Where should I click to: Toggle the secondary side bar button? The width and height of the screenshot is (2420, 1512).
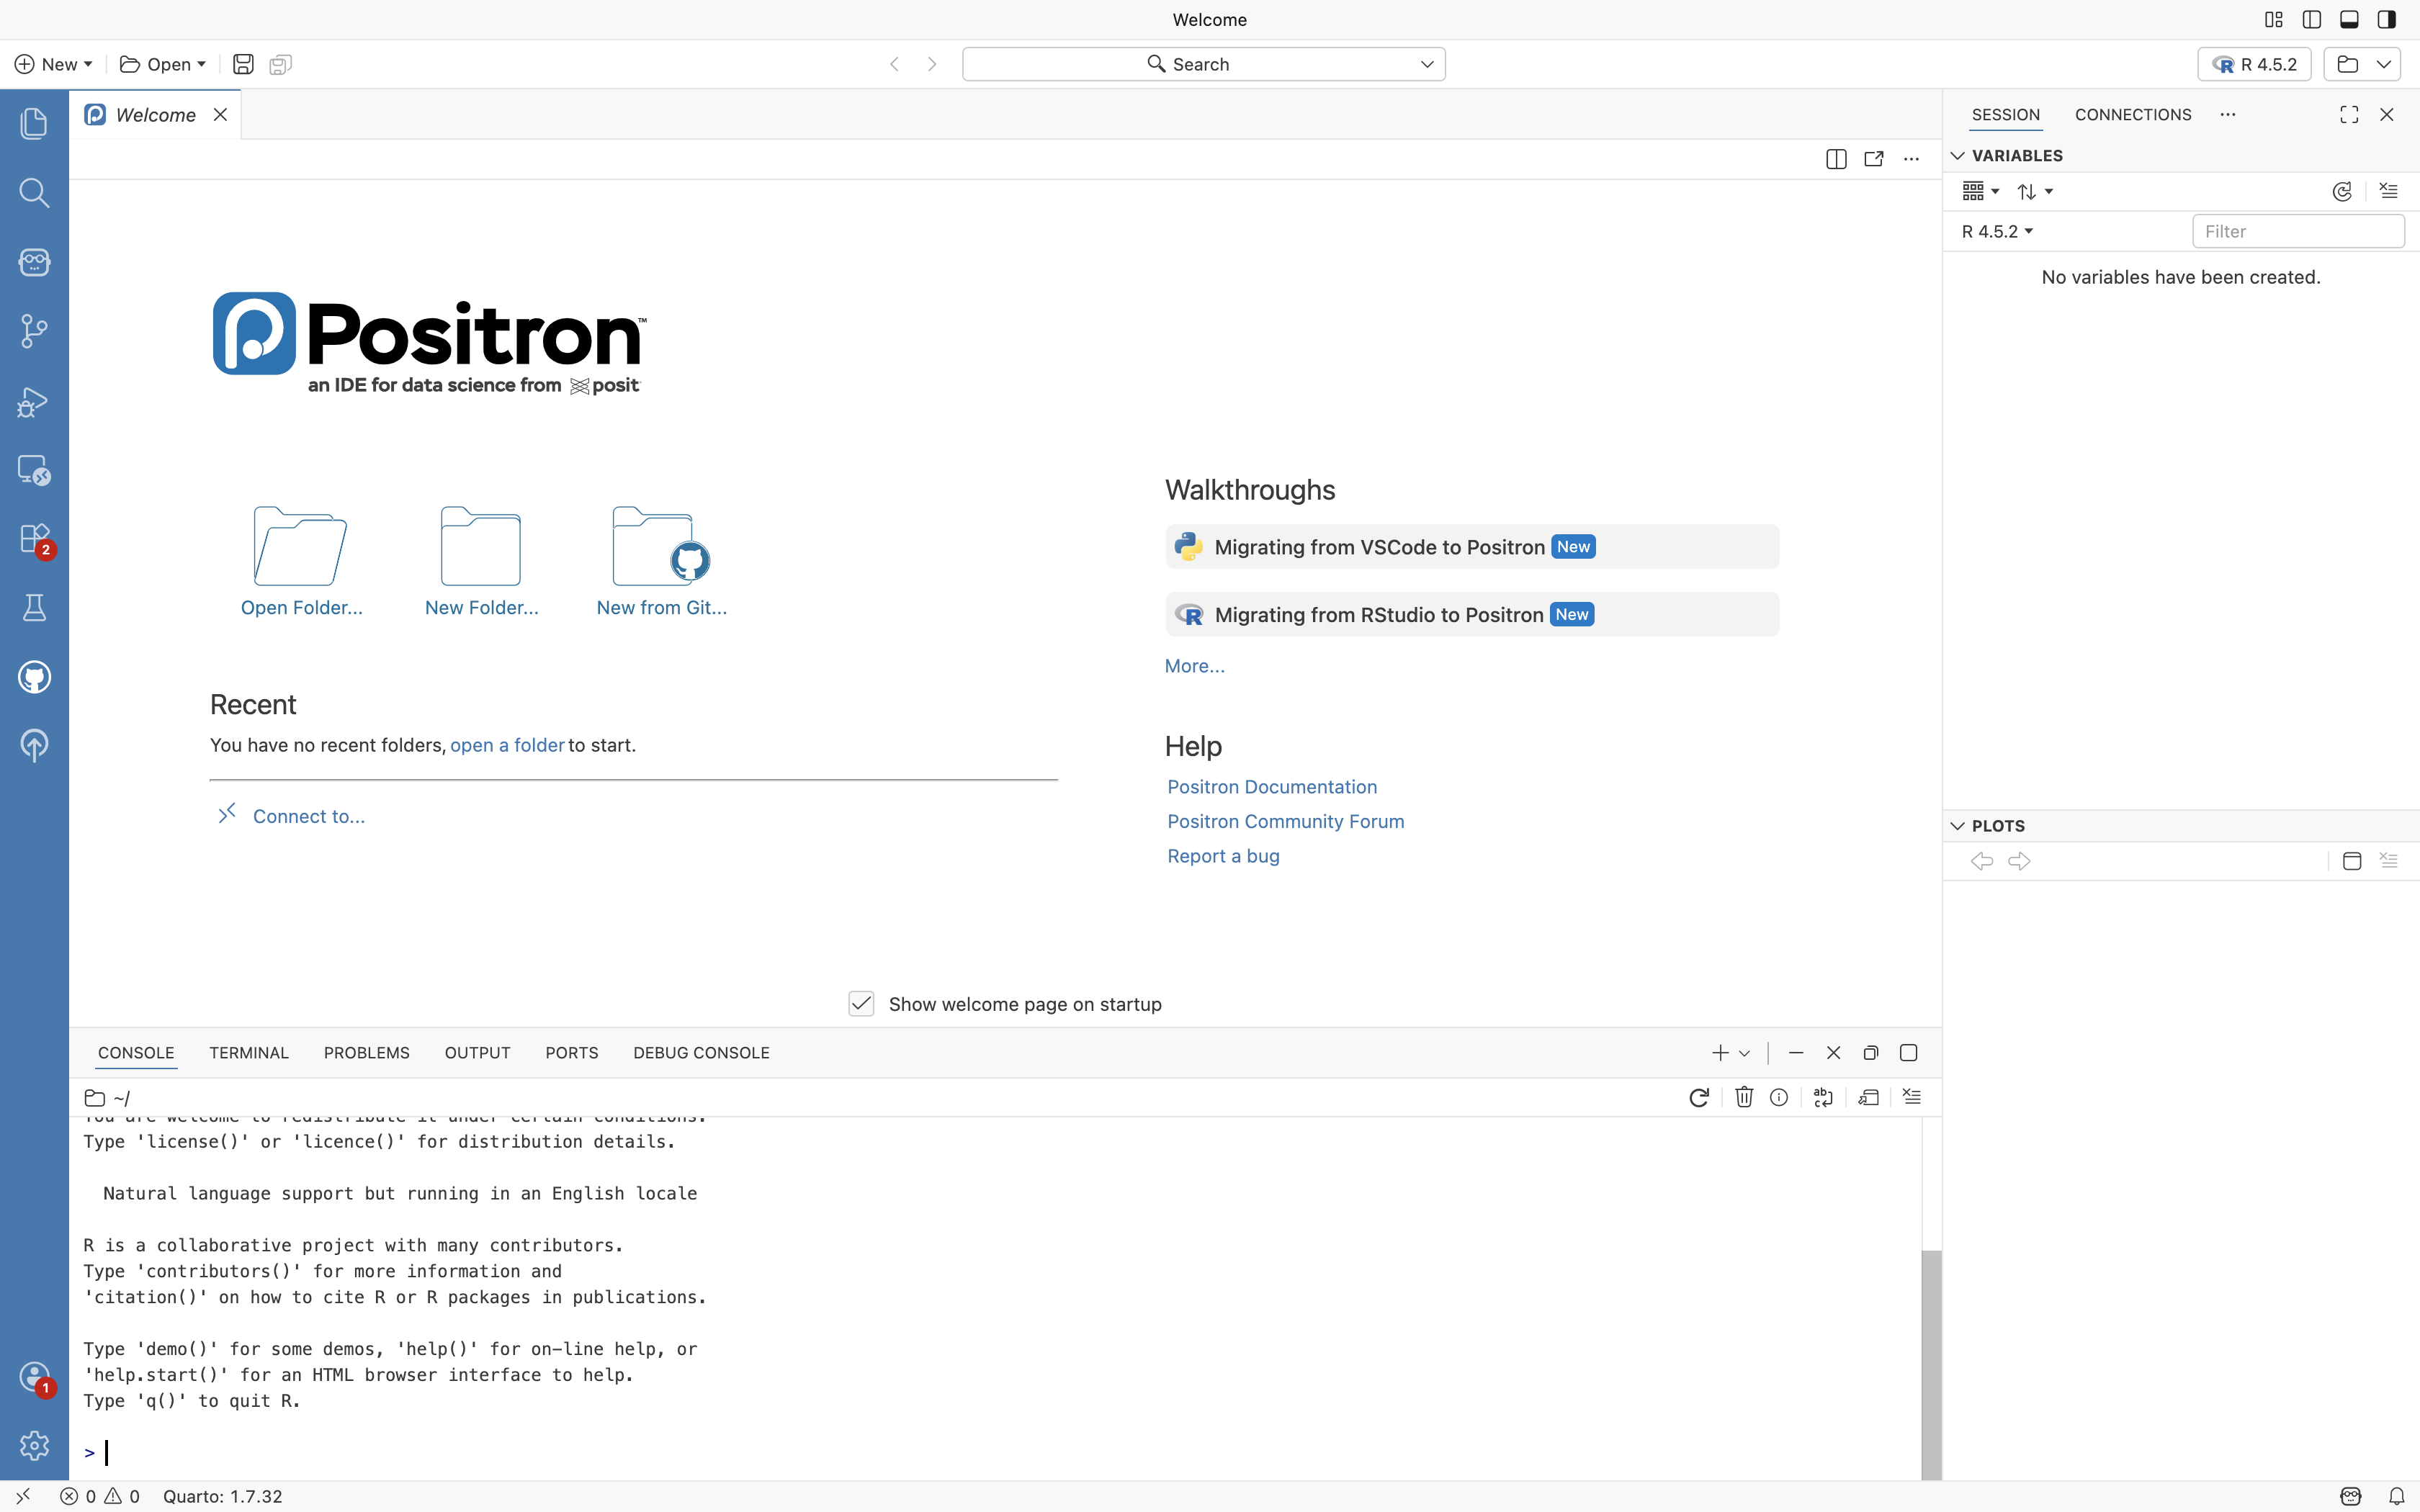pos(2387,19)
